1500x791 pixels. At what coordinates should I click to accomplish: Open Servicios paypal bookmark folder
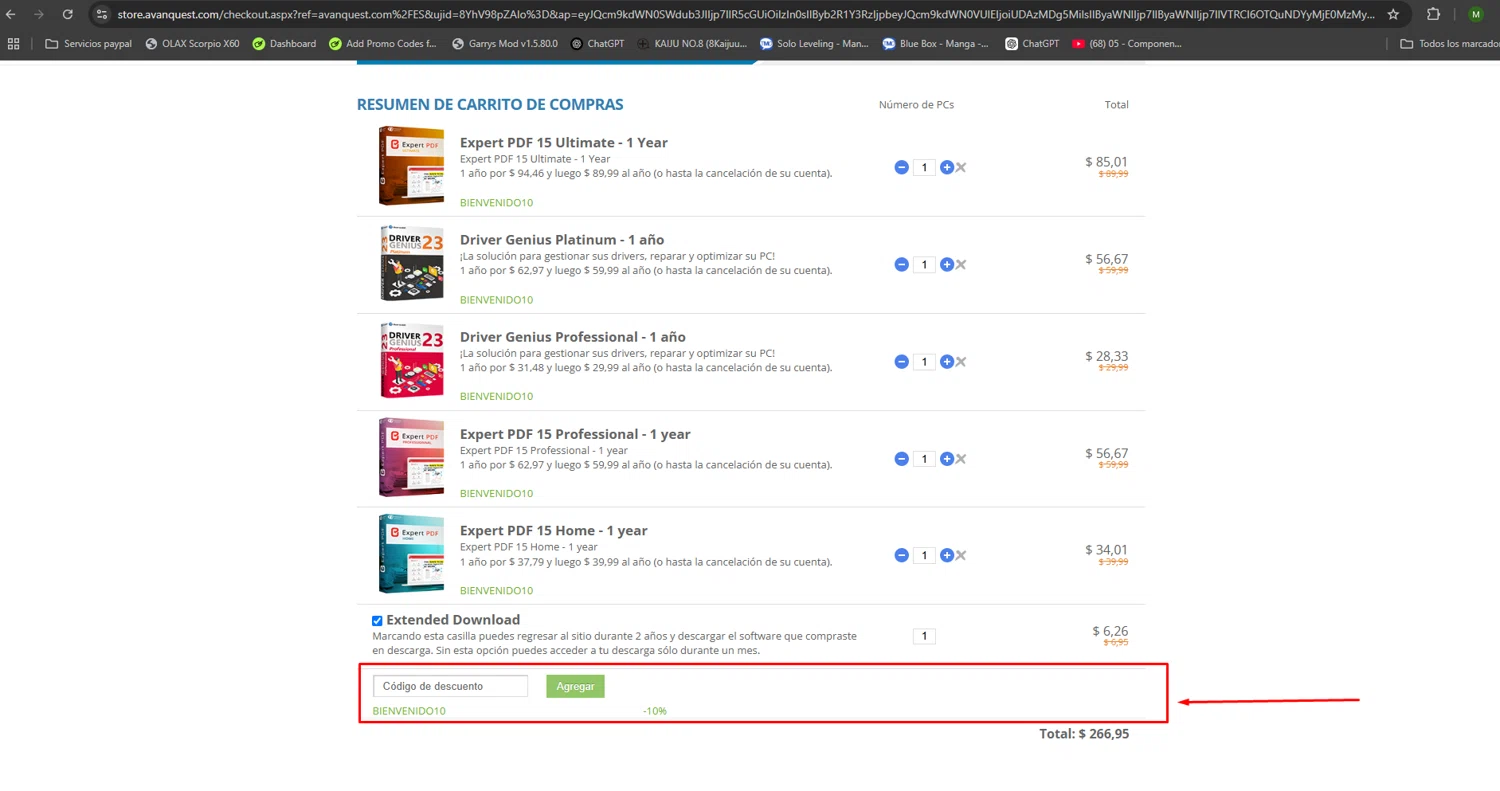[x=89, y=44]
